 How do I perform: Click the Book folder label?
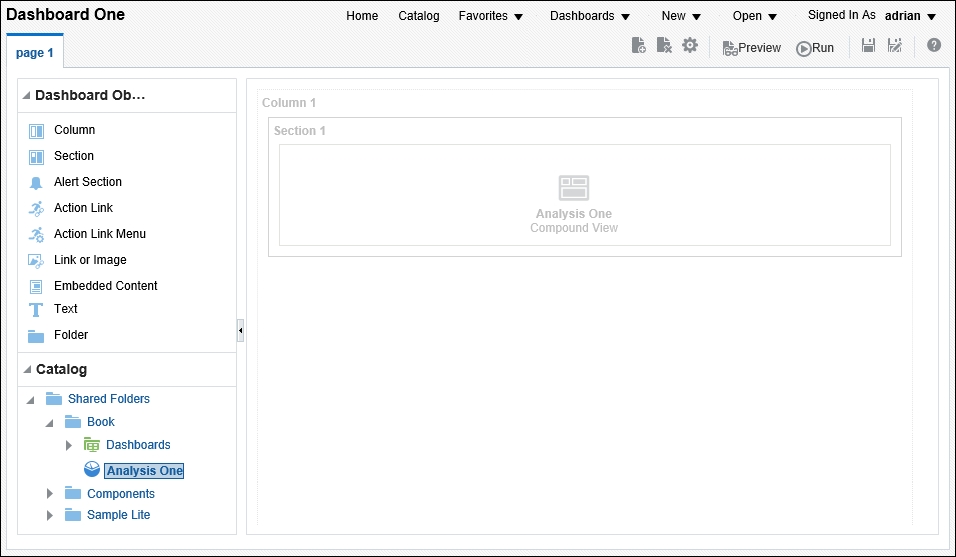(x=101, y=422)
